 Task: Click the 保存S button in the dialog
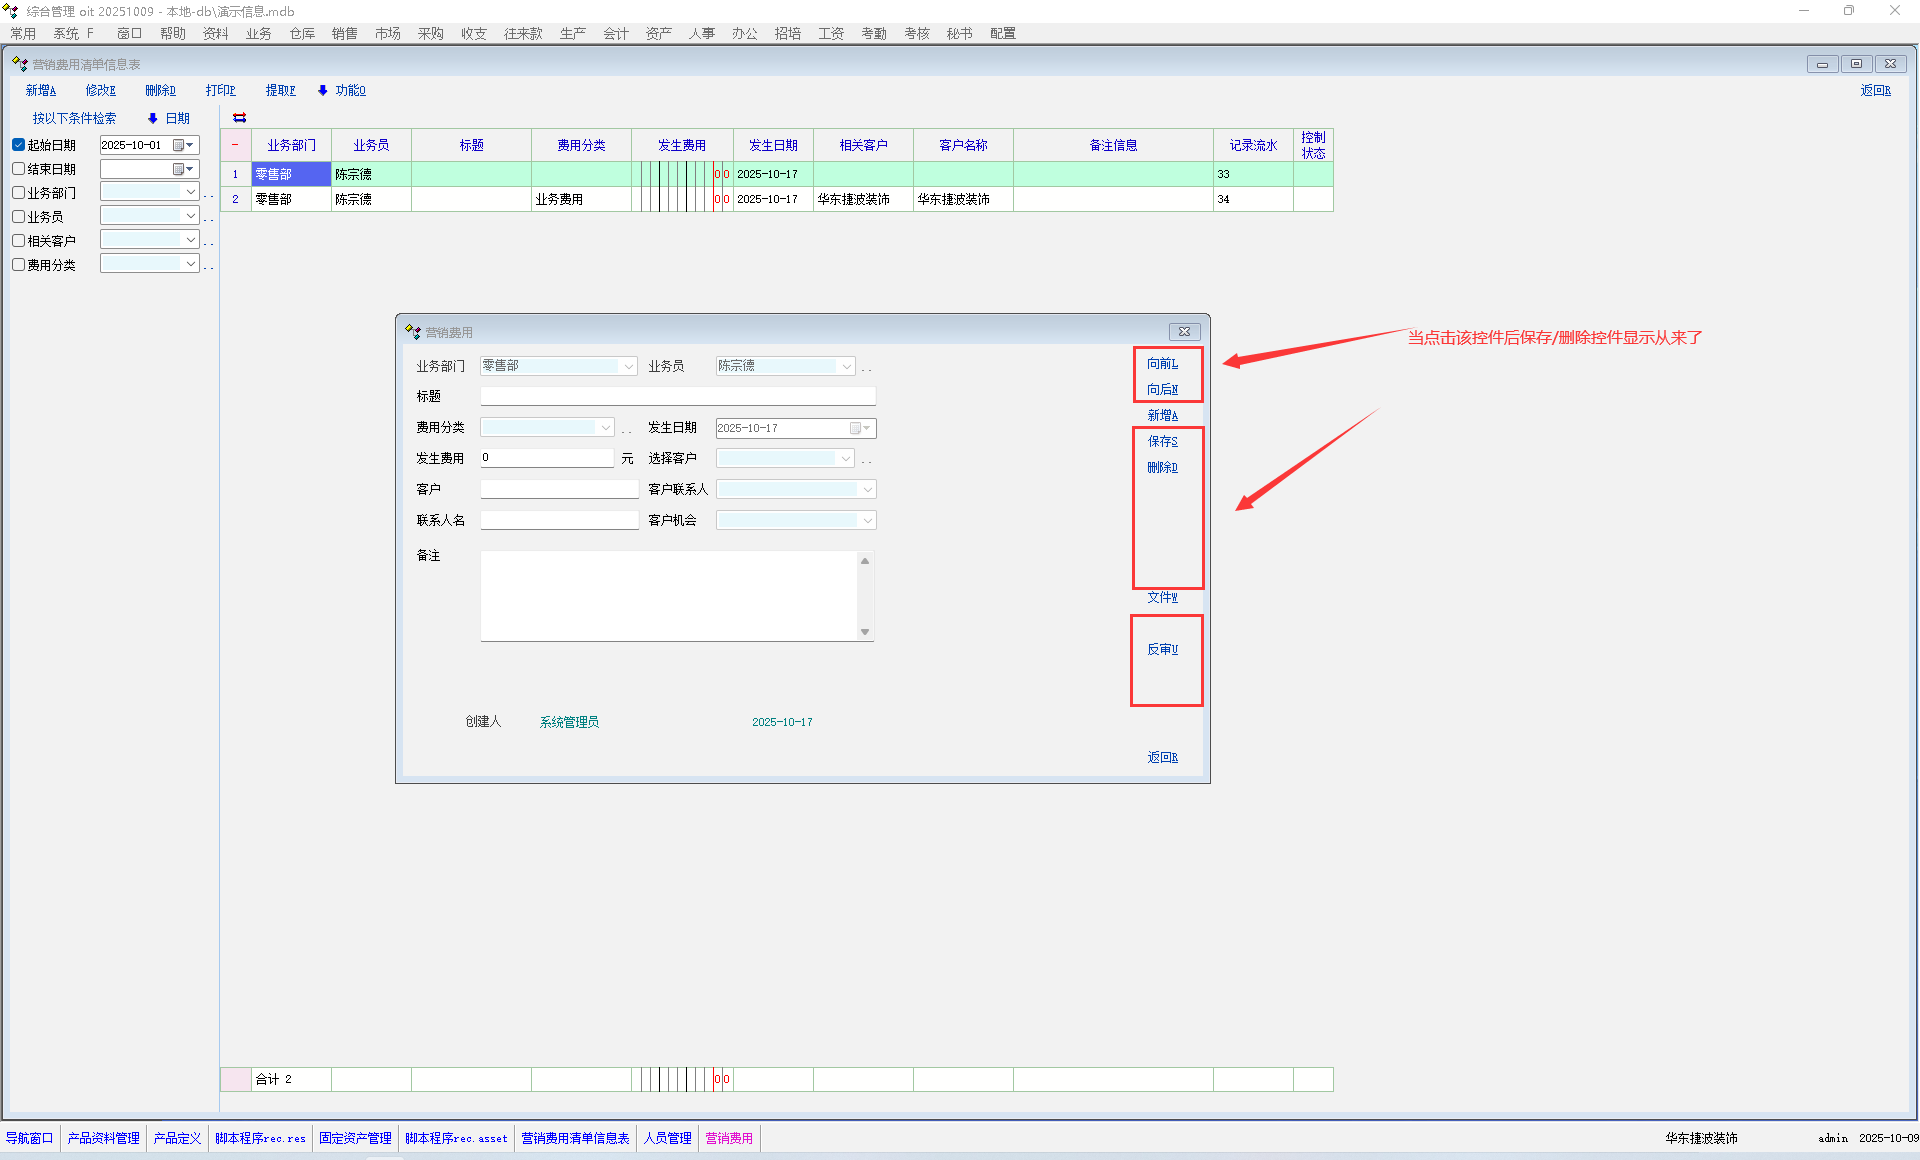[1162, 441]
